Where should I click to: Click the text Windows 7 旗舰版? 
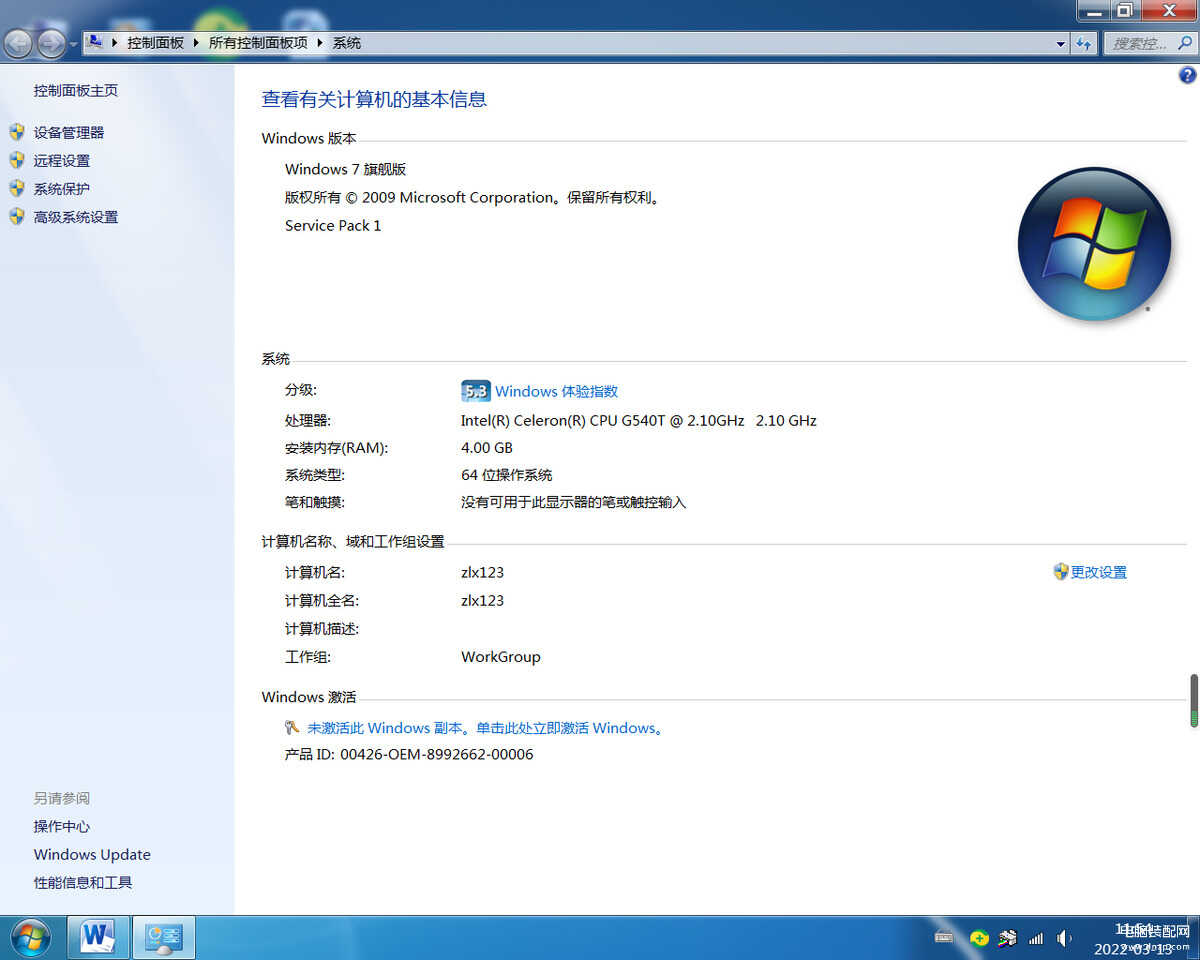point(346,169)
